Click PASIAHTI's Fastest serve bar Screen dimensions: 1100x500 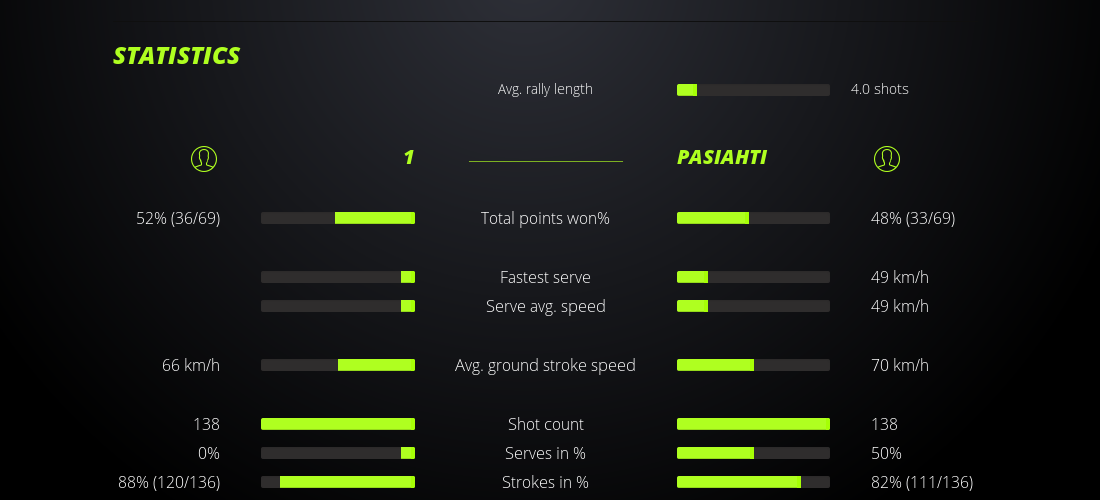coord(753,277)
